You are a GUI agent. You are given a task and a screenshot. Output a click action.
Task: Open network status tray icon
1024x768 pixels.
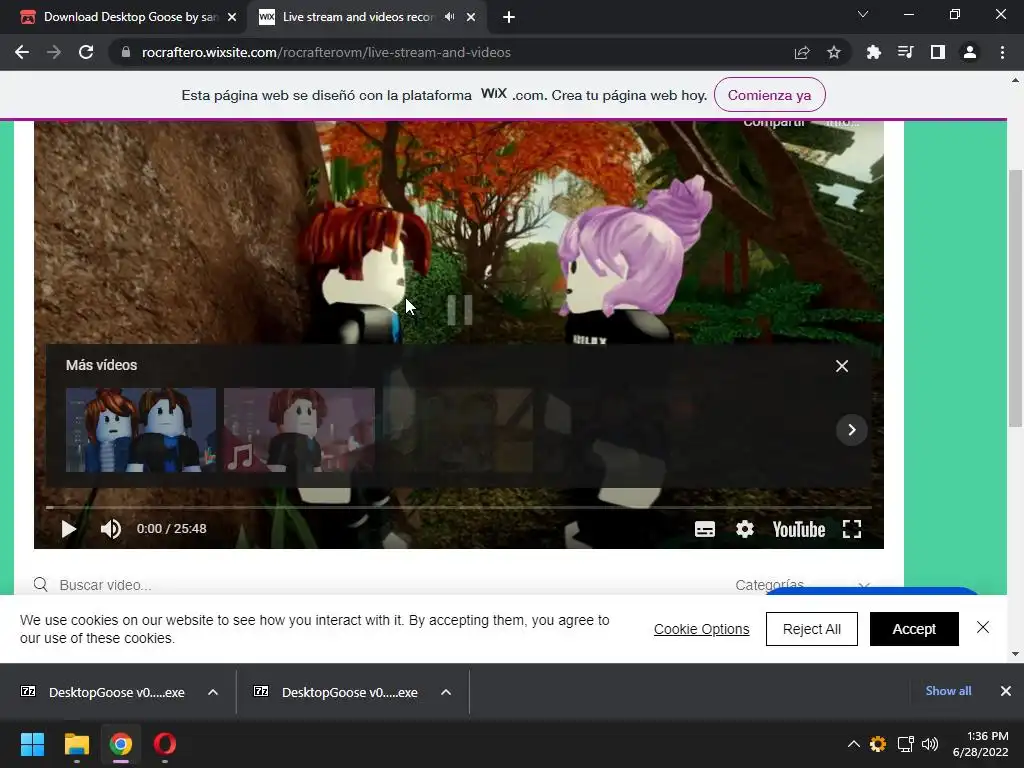click(x=905, y=744)
